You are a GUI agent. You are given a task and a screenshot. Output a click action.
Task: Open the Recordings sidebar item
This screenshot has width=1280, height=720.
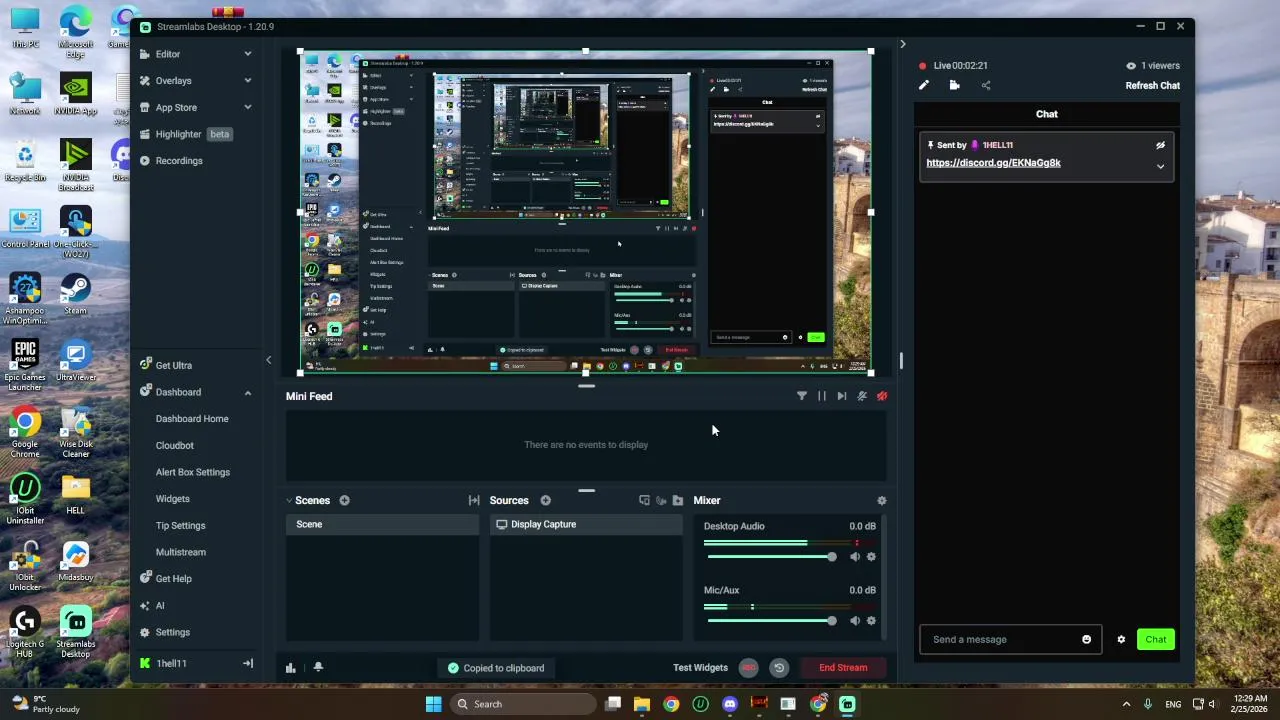pyautogui.click(x=179, y=161)
